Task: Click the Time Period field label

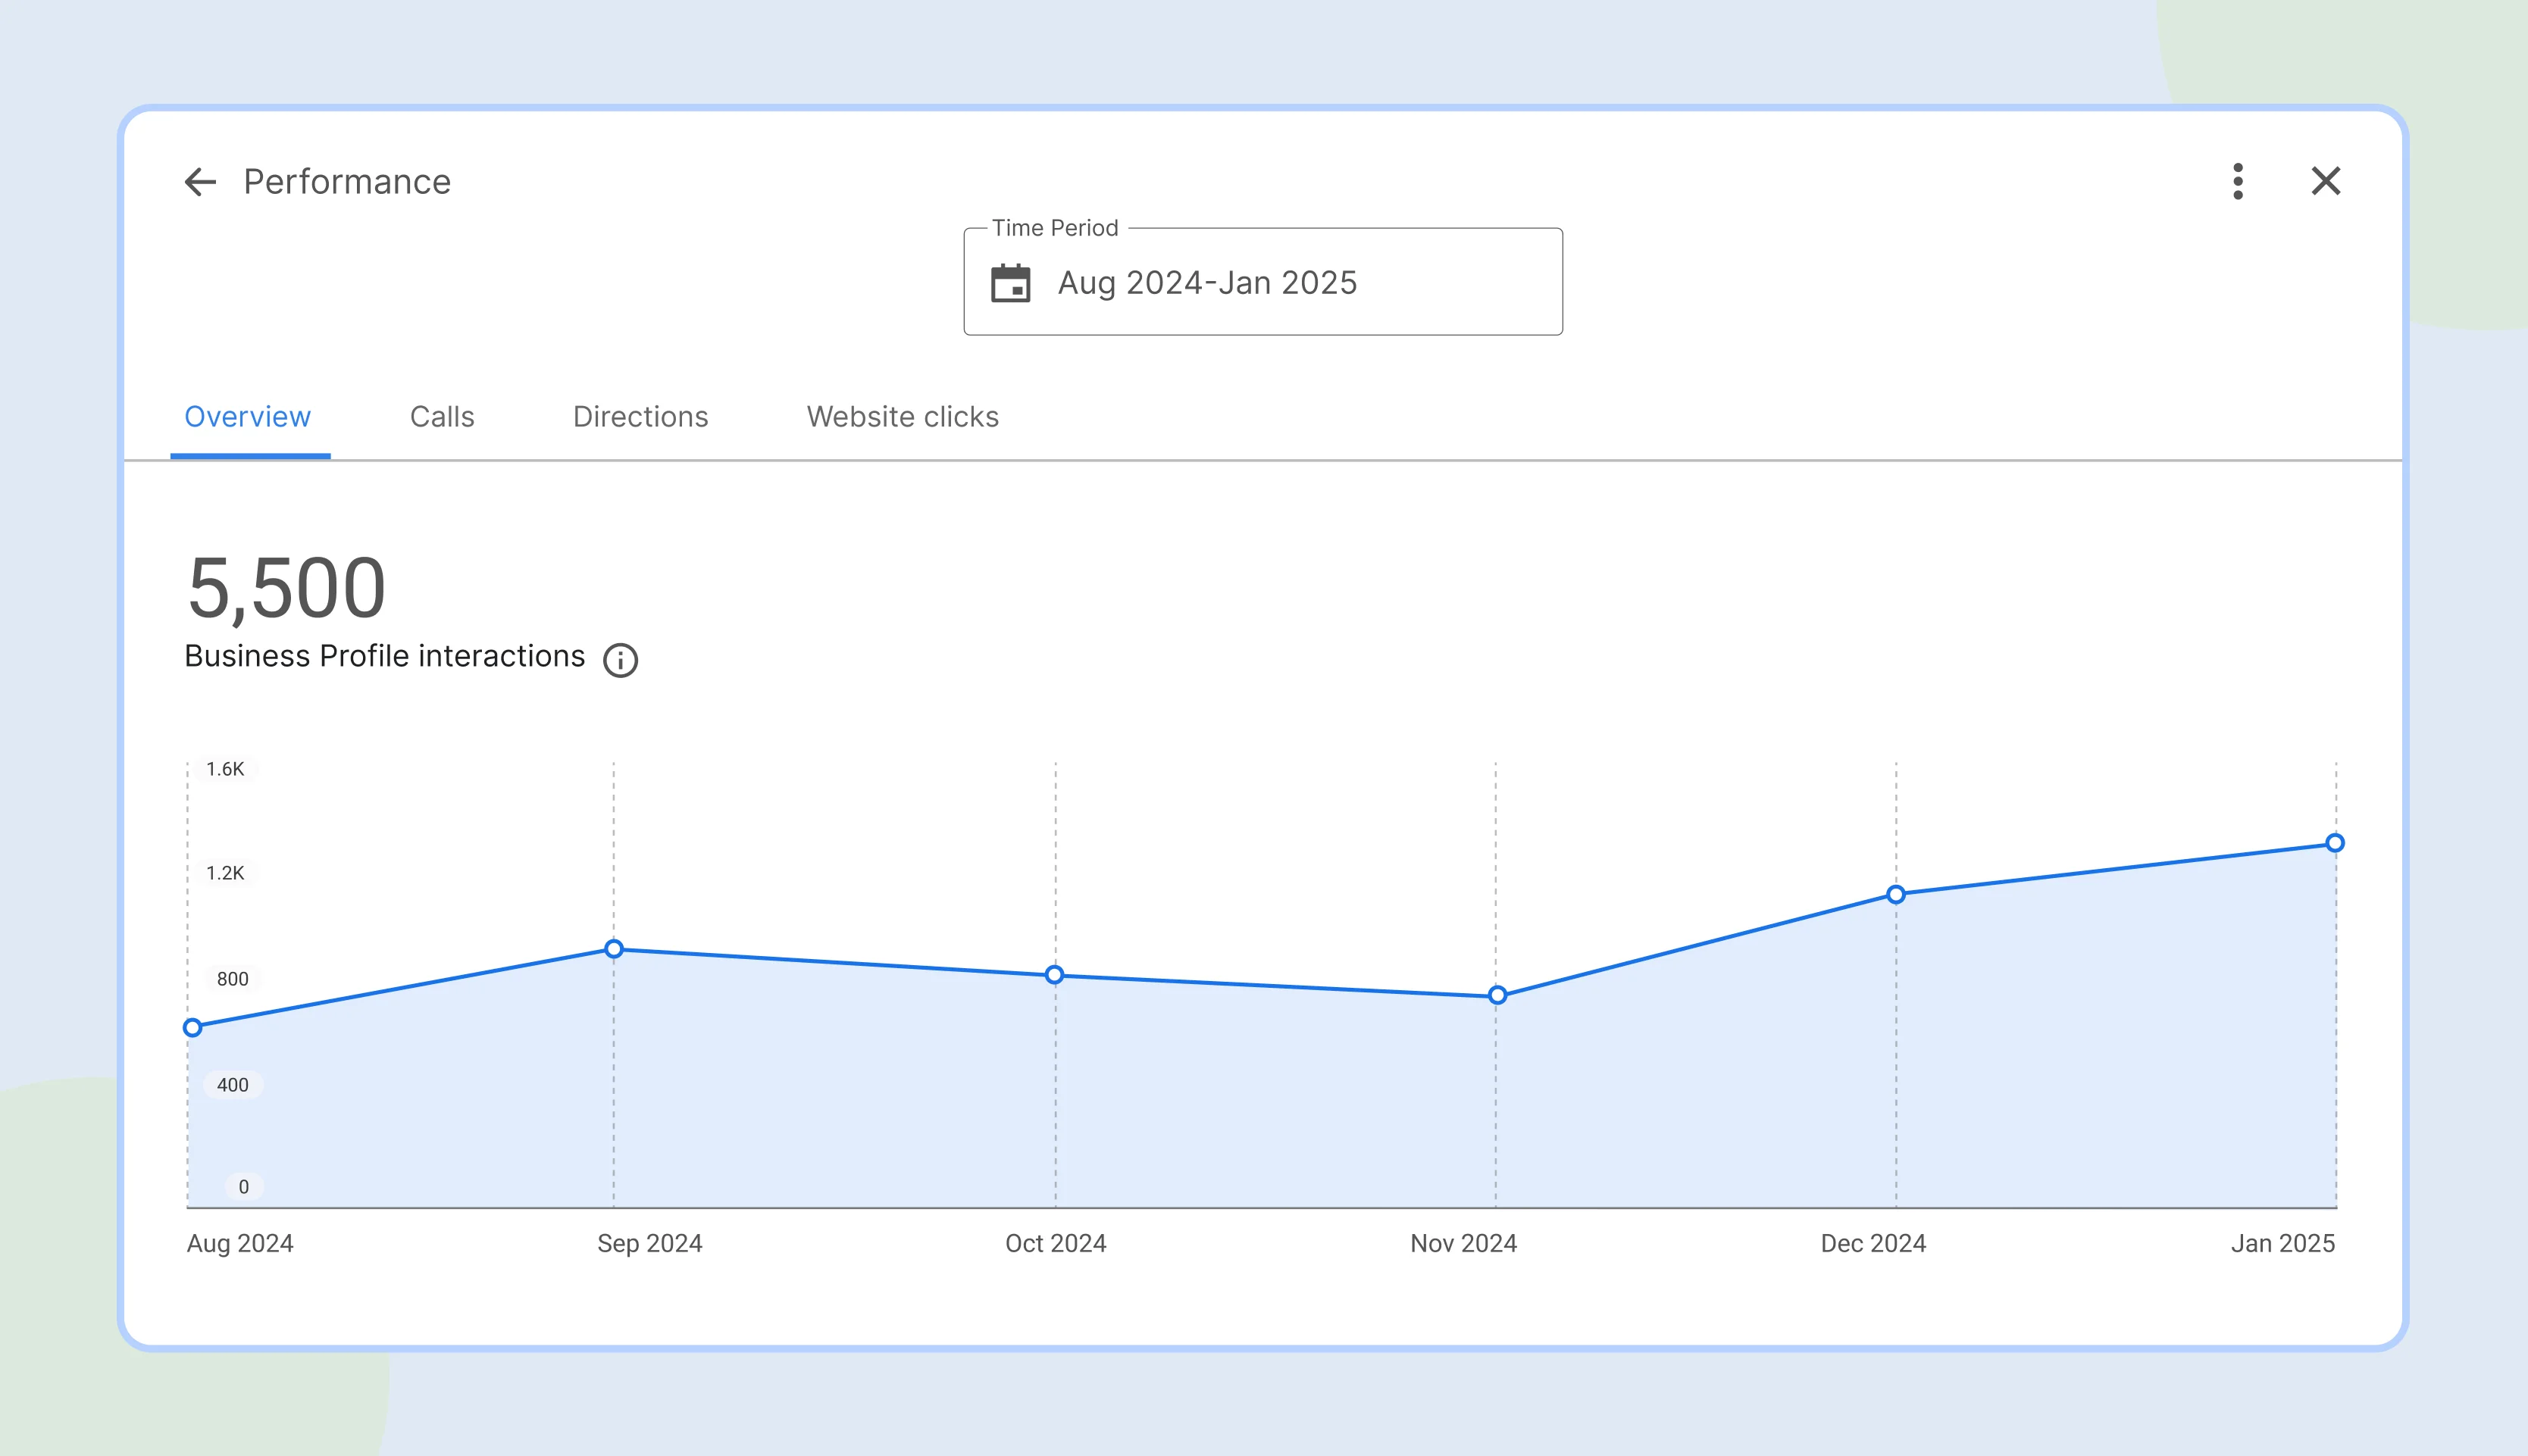Action: 1055,228
